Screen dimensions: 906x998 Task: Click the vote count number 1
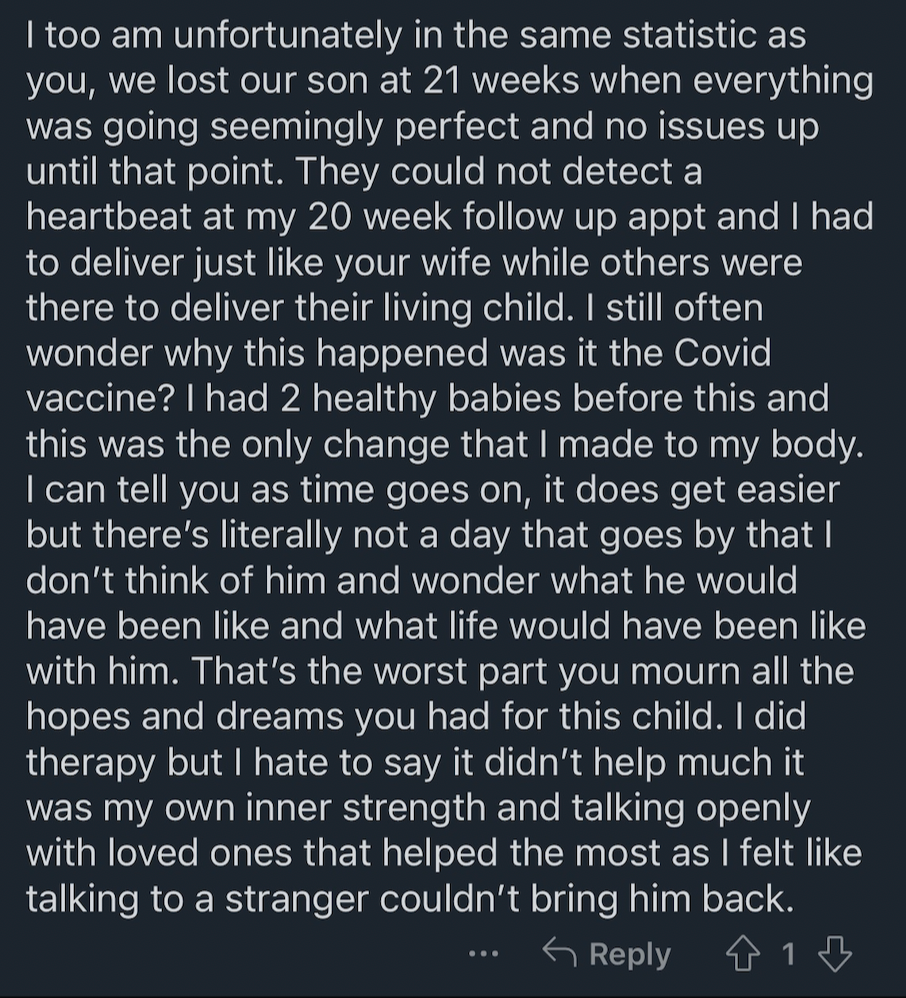click(788, 954)
